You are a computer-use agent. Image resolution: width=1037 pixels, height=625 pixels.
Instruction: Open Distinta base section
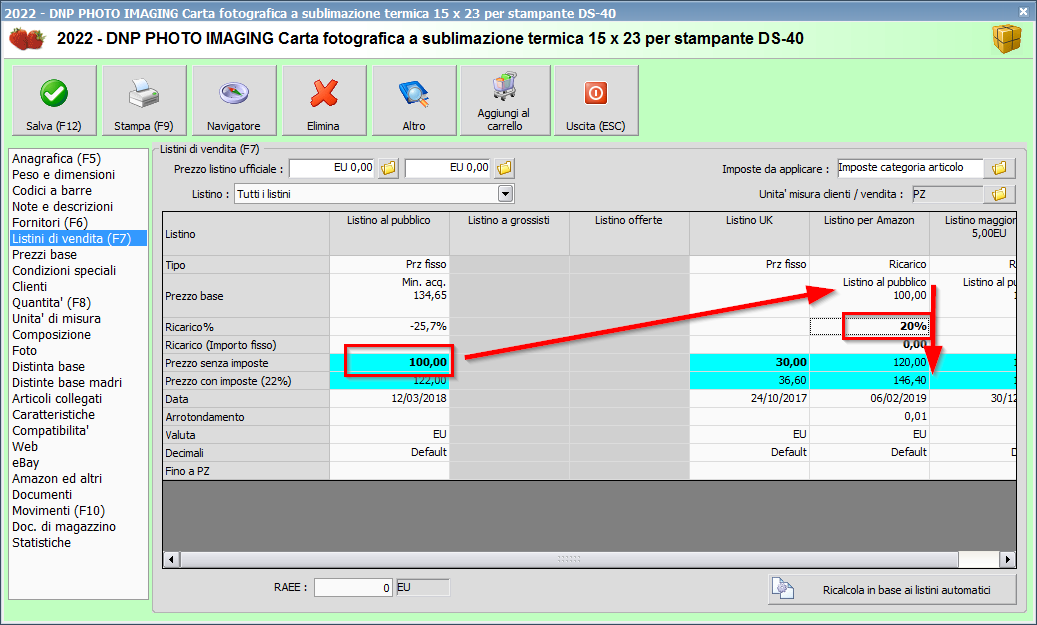(48, 366)
